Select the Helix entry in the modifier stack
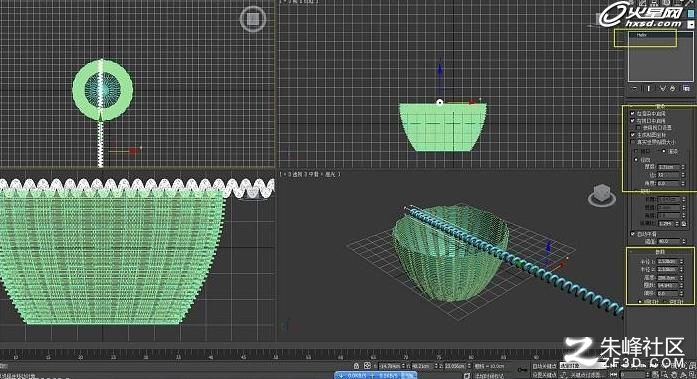Image resolution: width=697 pixels, height=379 pixels. pyautogui.click(x=641, y=35)
